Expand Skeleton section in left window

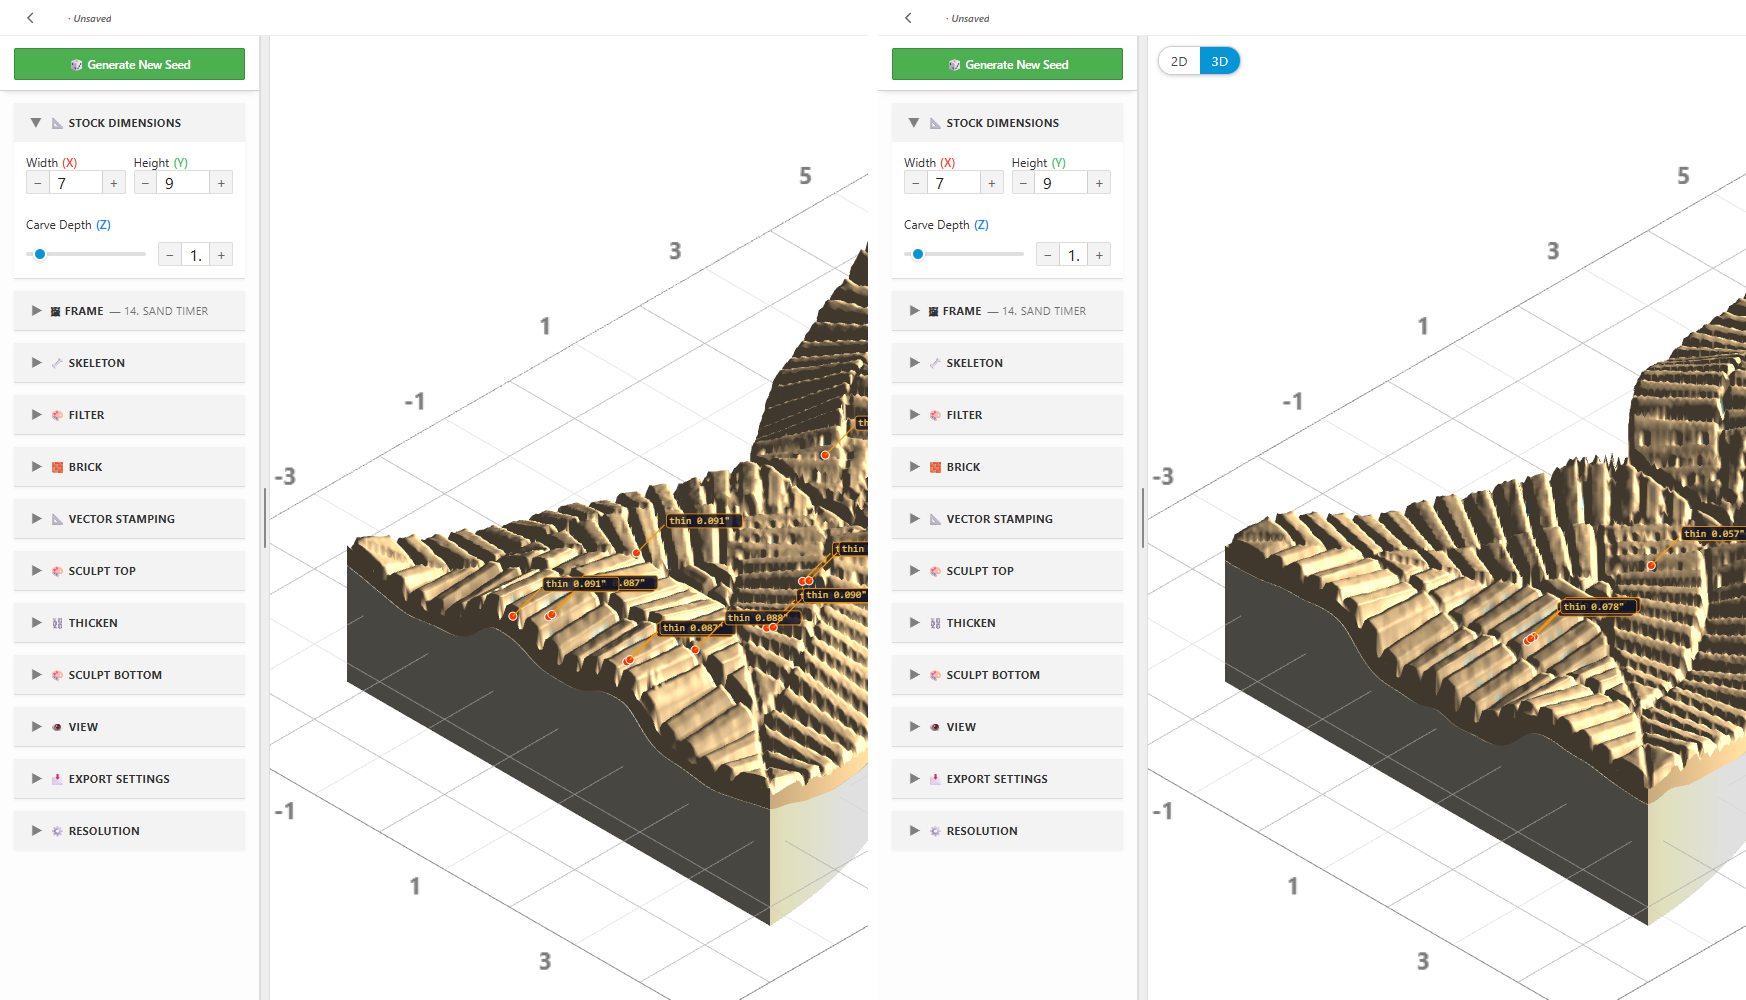coord(36,363)
